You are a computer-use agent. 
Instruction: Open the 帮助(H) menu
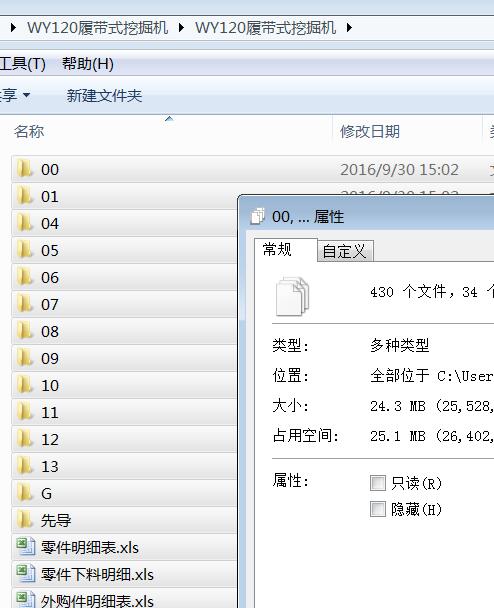coord(88,64)
